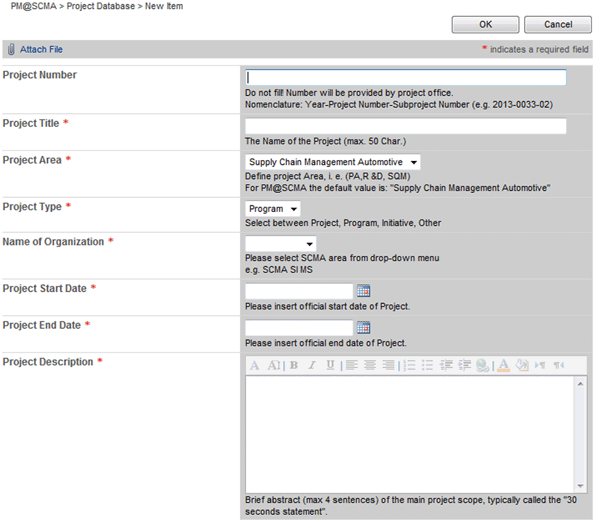Open Insert Hyperlink tool in editor
The width and height of the screenshot is (595, 522).
click(x=483, y=365)
